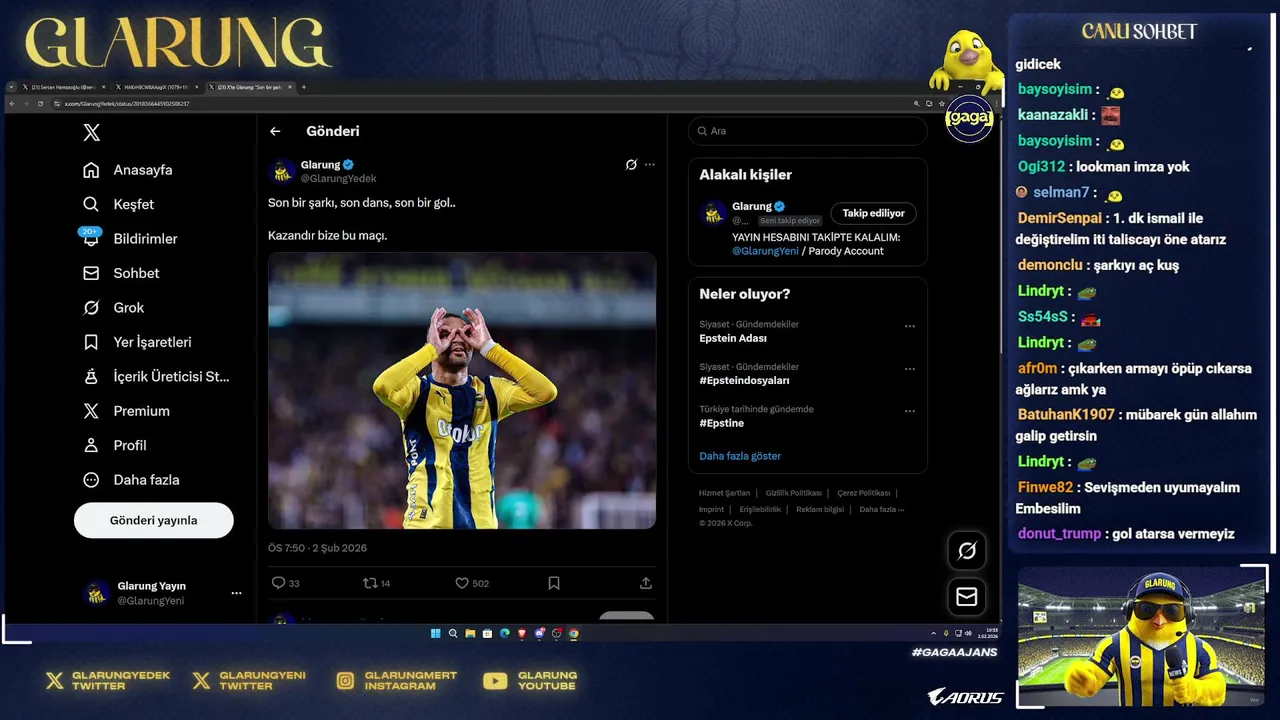Image resolution: width=1280 pixels, height=720 pixels.
Task: Bookmark the post
Action: [x=554, y=583]
